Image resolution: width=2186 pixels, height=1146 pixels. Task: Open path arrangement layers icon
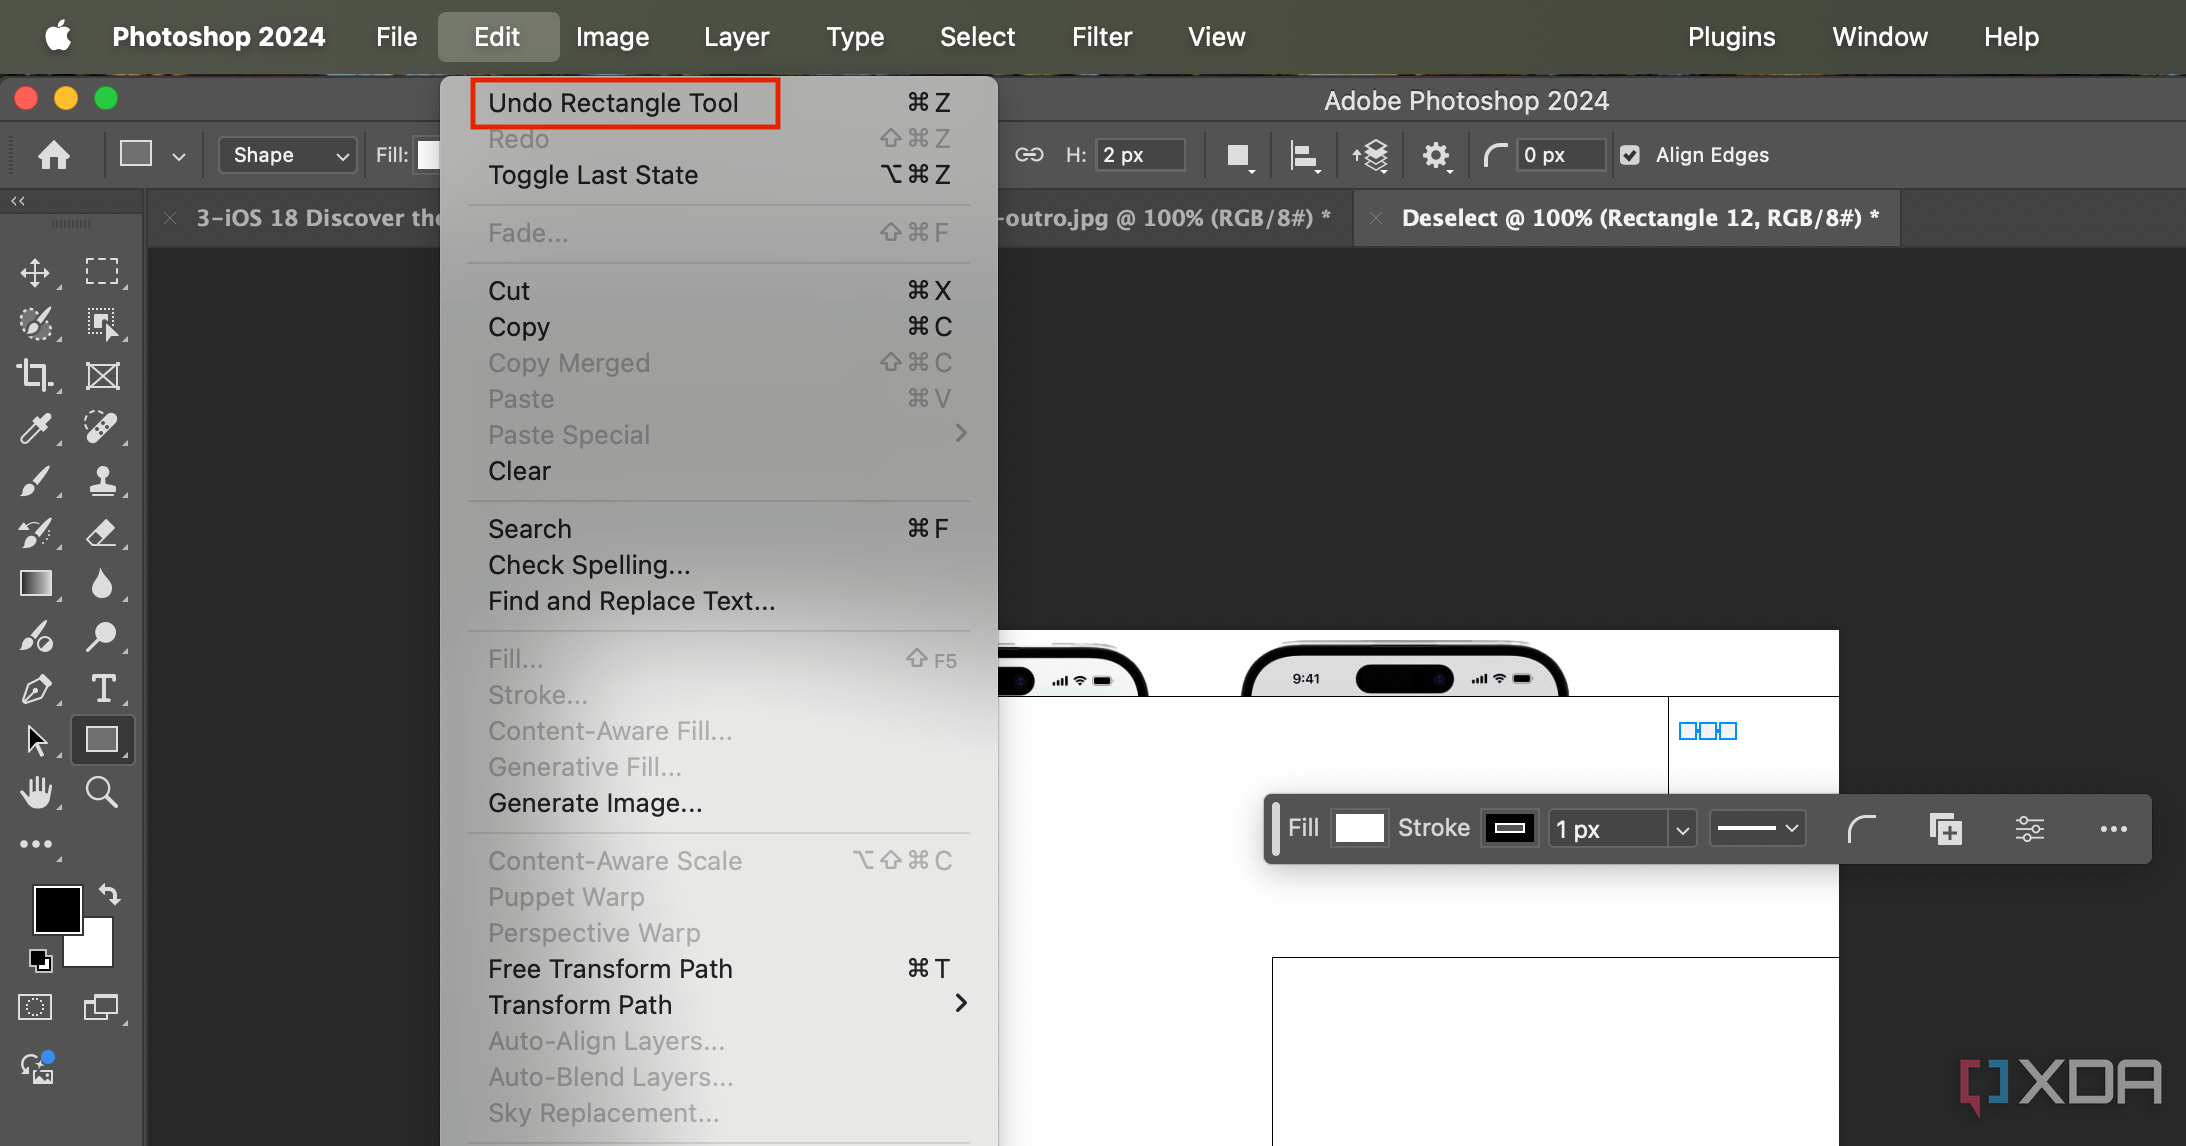pyautogui.click(x=1371, y=155)
